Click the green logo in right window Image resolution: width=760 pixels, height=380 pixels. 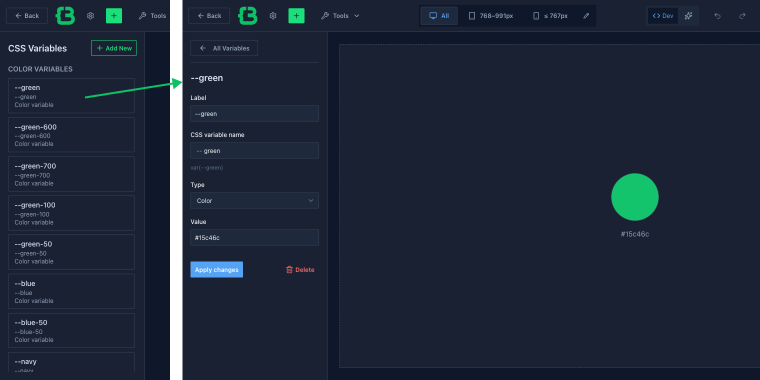pyautogui.click(x=248, y=16)
